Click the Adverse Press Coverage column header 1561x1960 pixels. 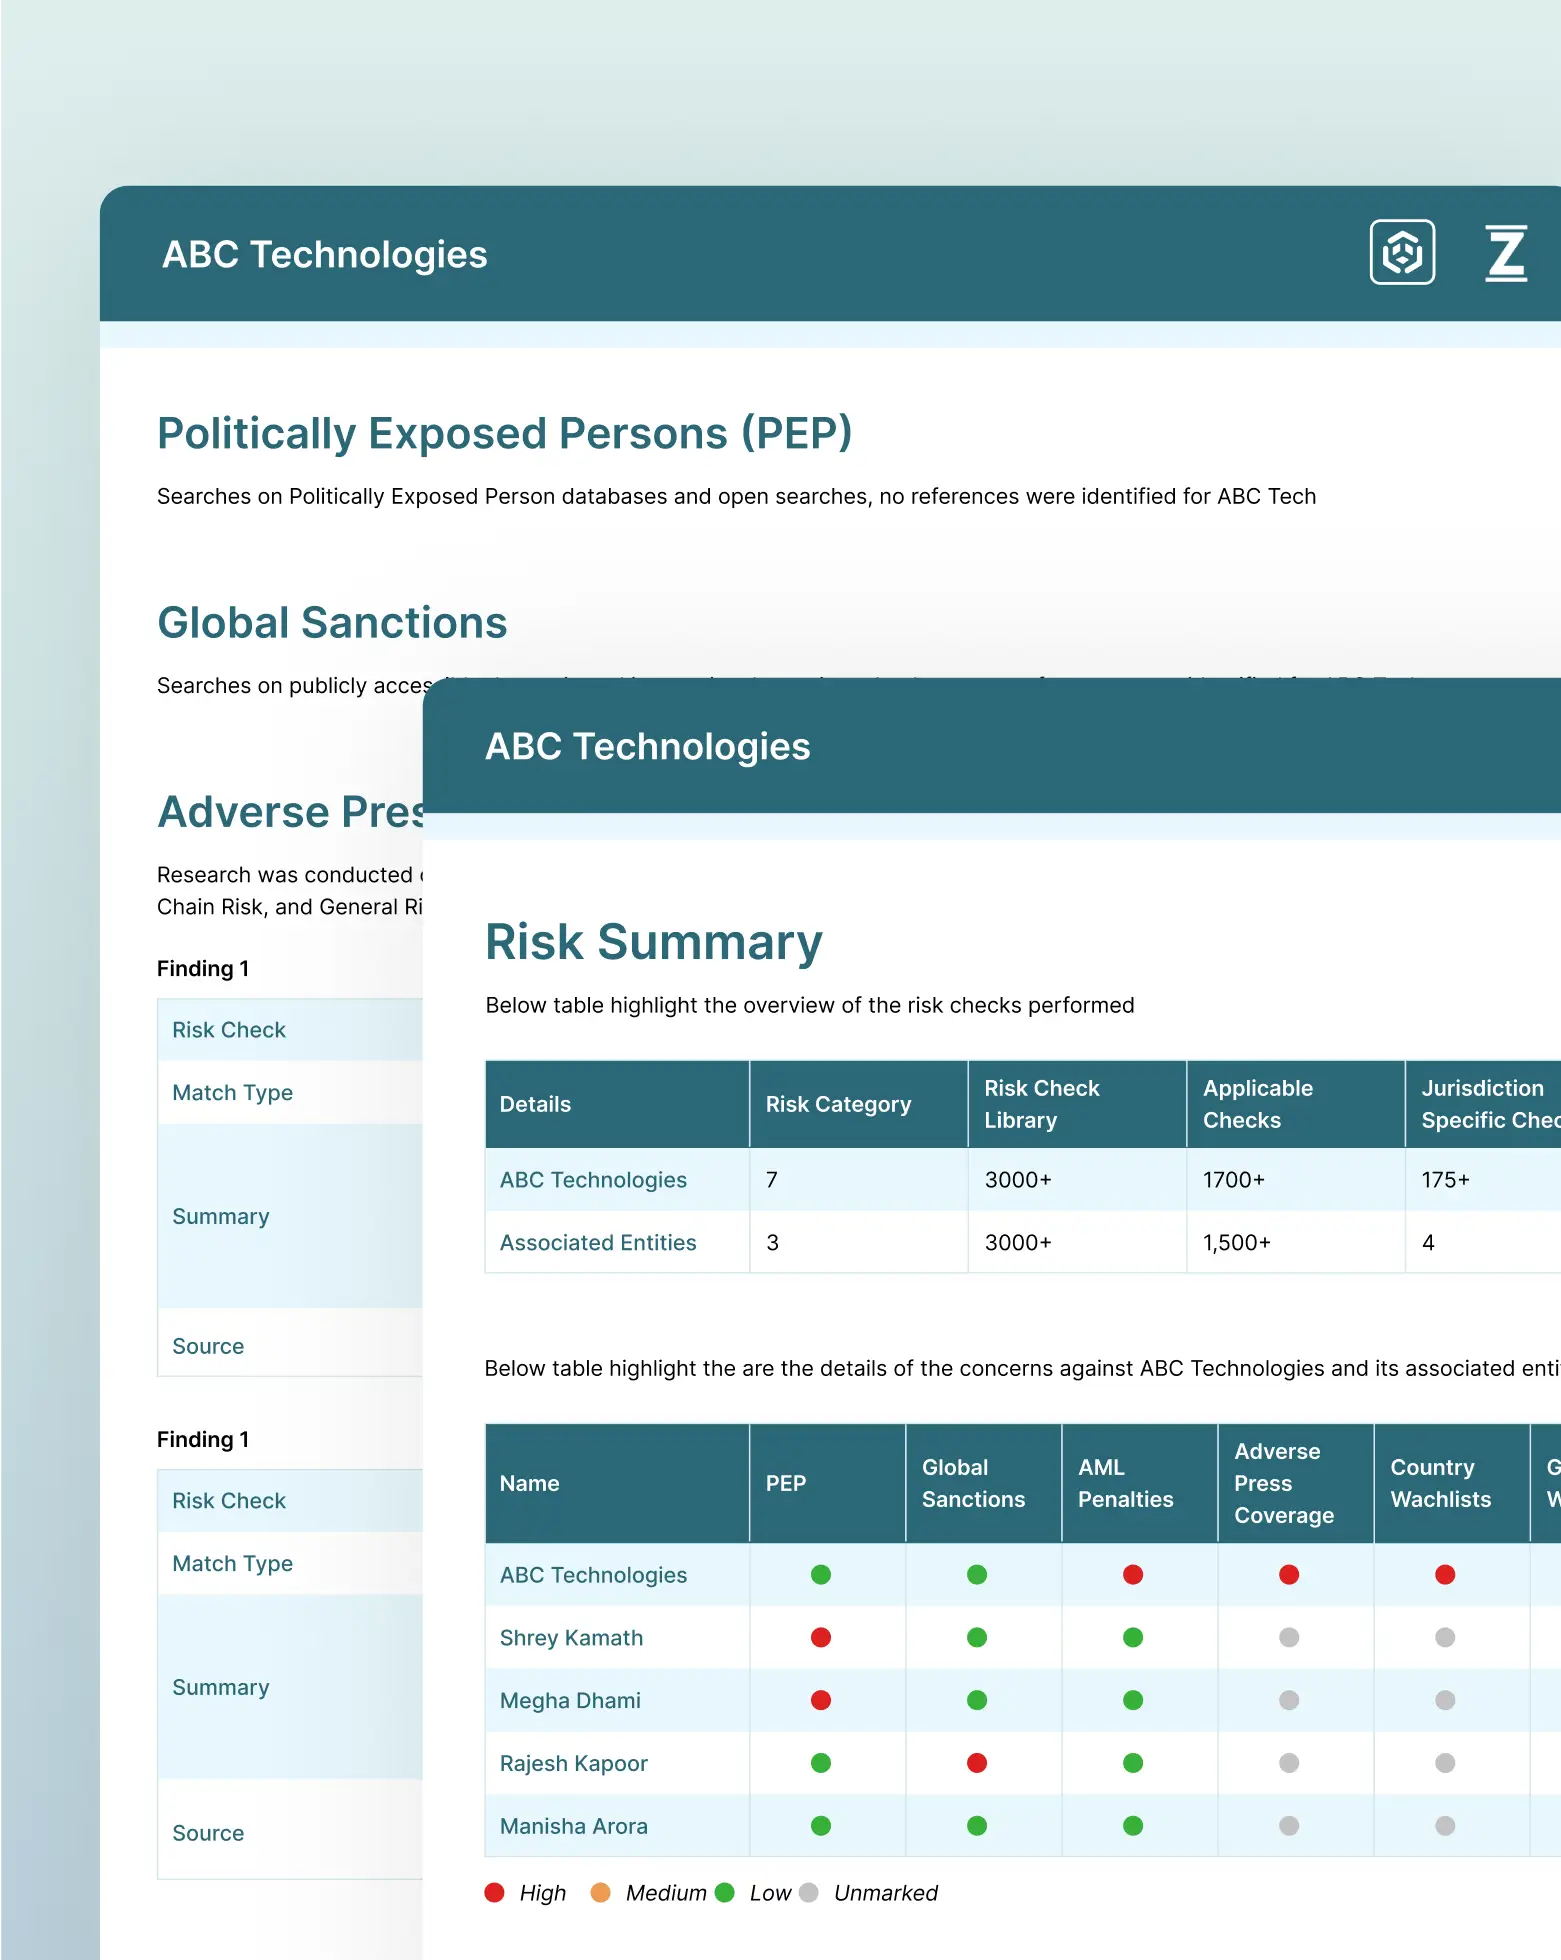[x=1296, y=1483]
